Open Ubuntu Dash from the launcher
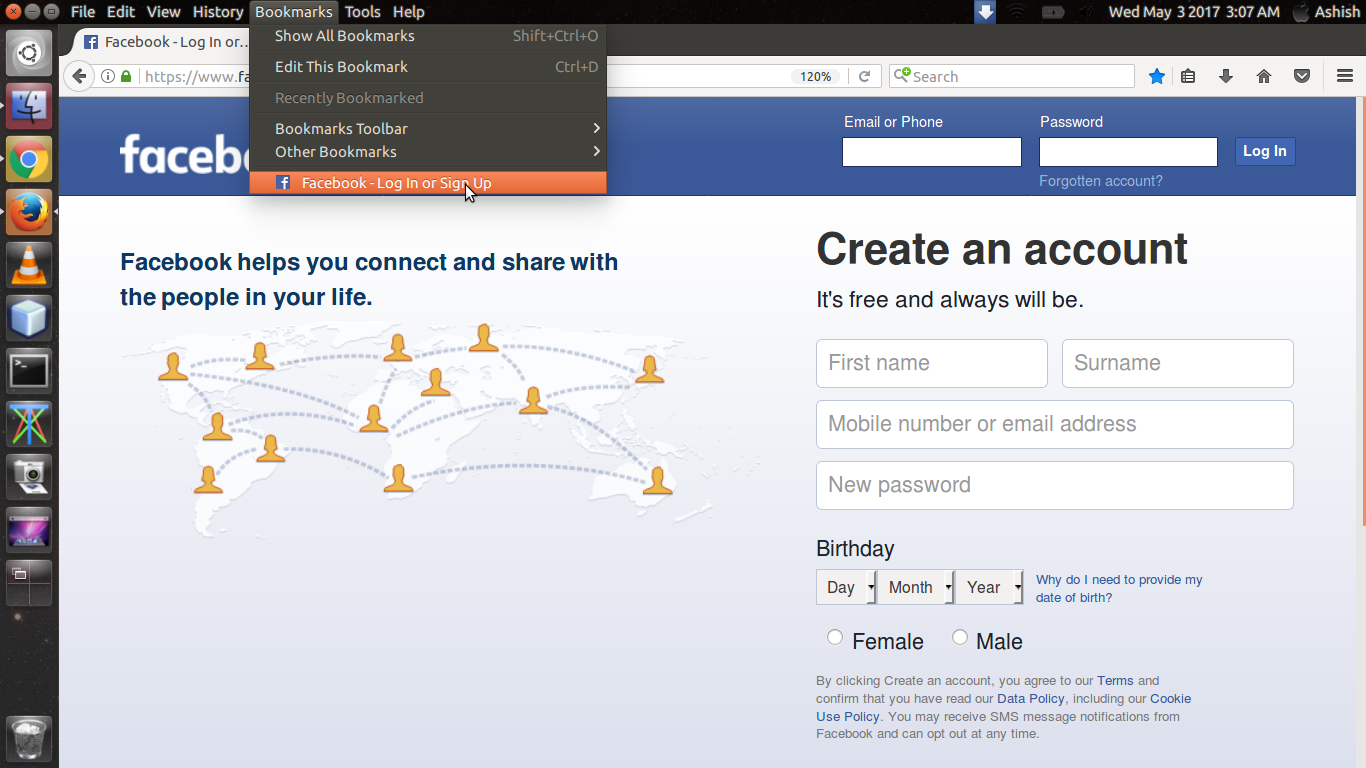The width and height of the screenshot is (1366, 768). point(29,53)
